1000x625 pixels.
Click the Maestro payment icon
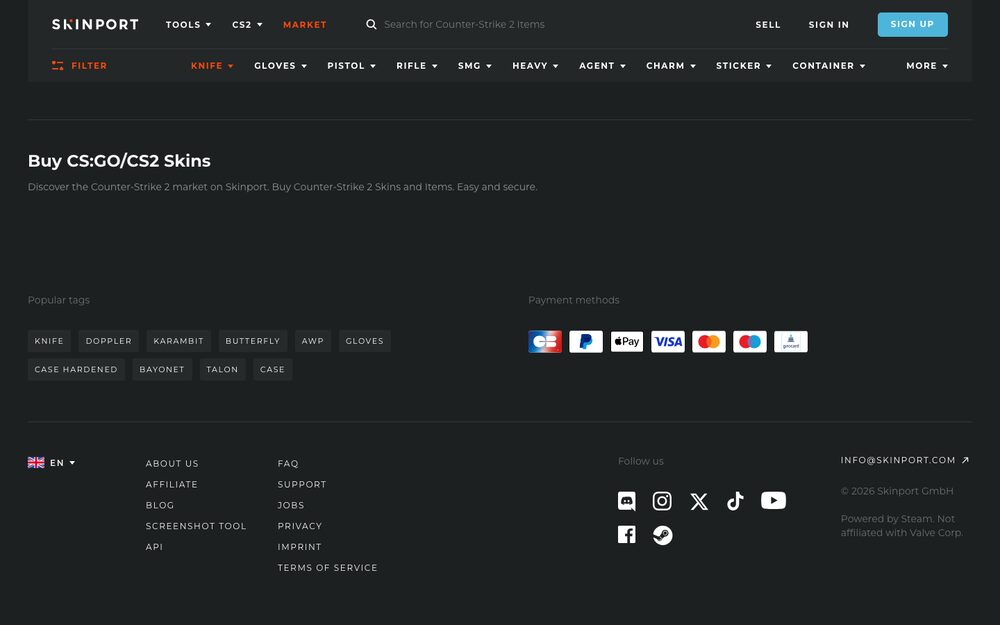click(x=750, y=342)
